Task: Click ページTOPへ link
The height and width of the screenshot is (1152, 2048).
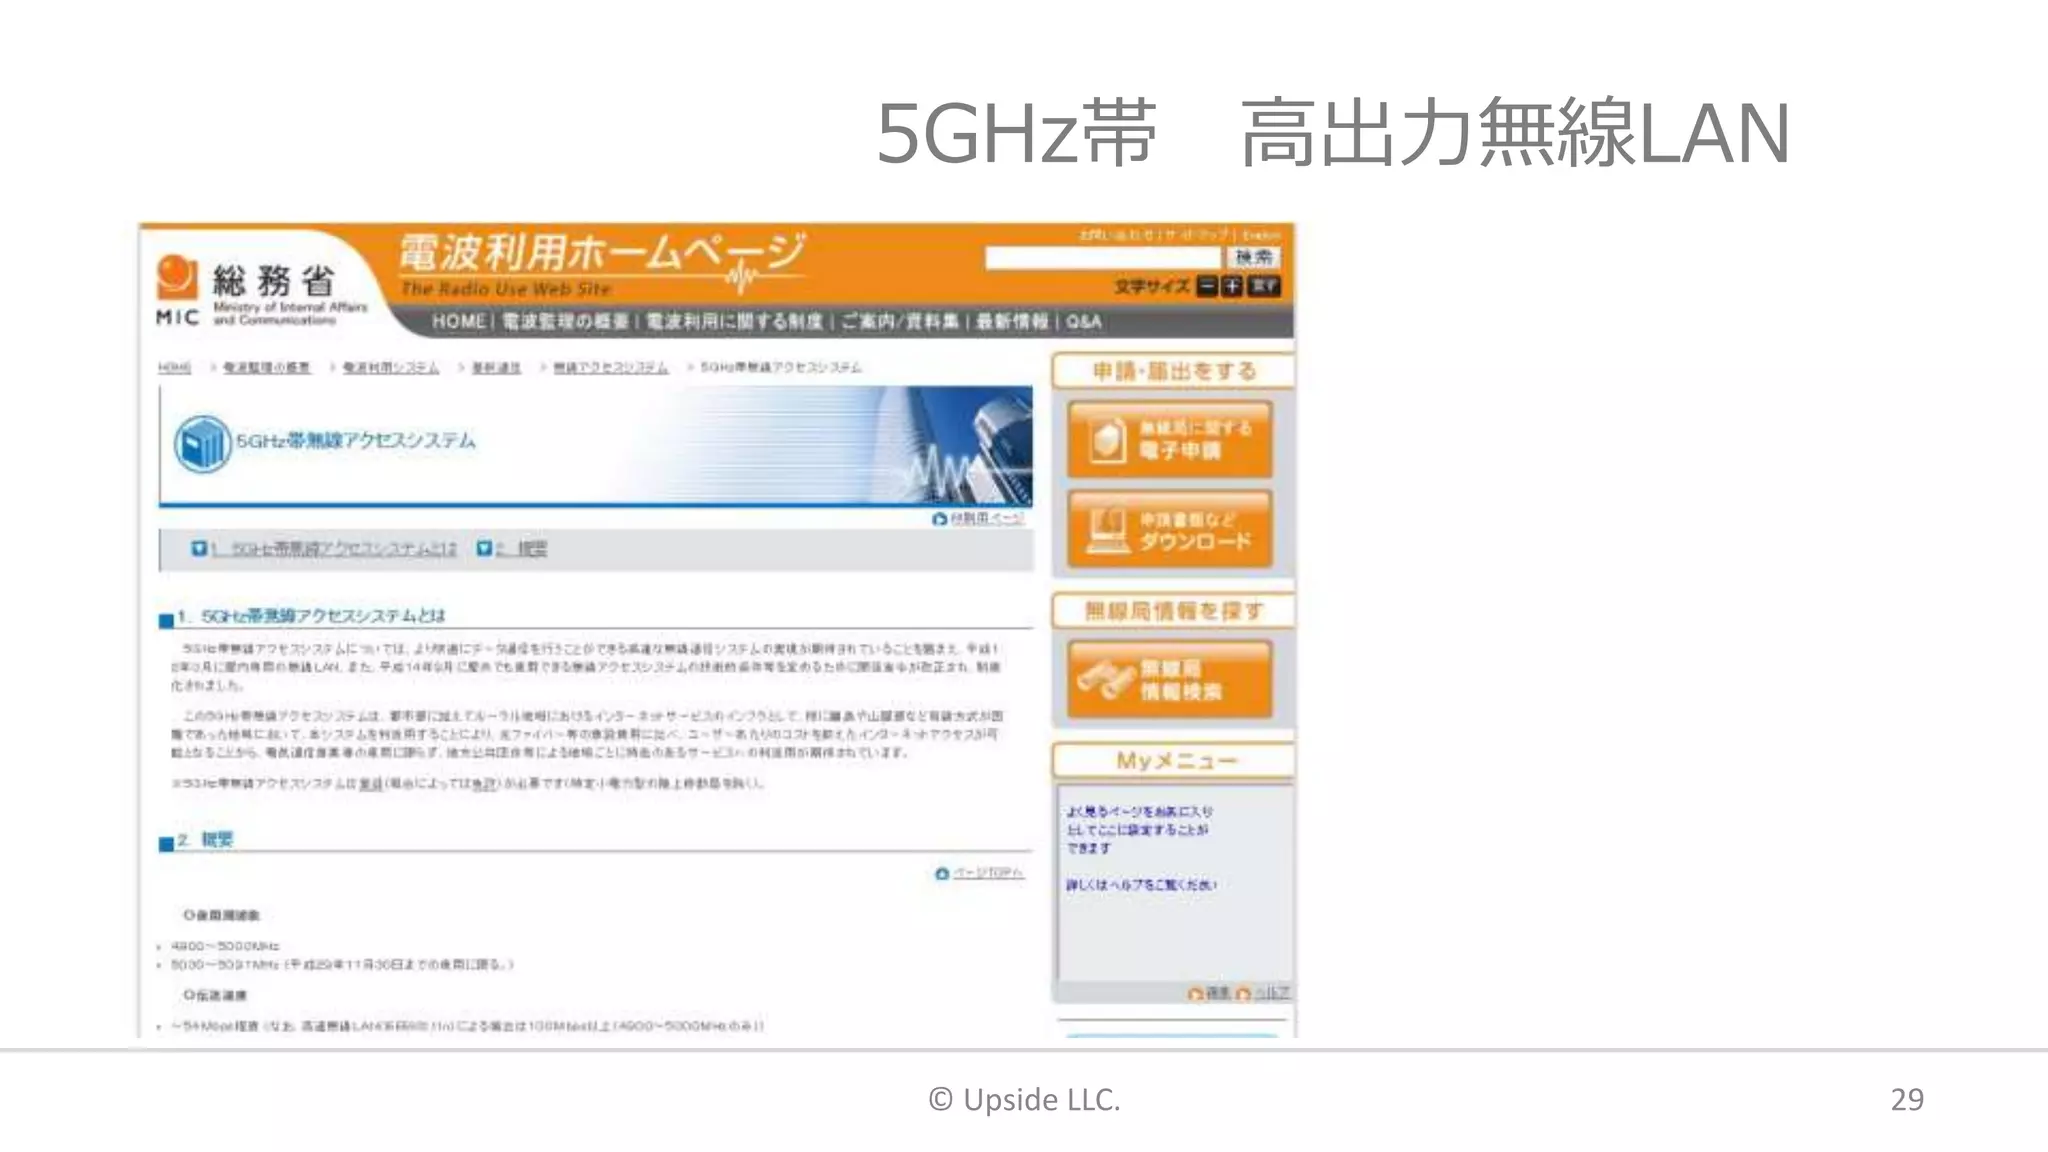Action: click(x=988, y=874)
